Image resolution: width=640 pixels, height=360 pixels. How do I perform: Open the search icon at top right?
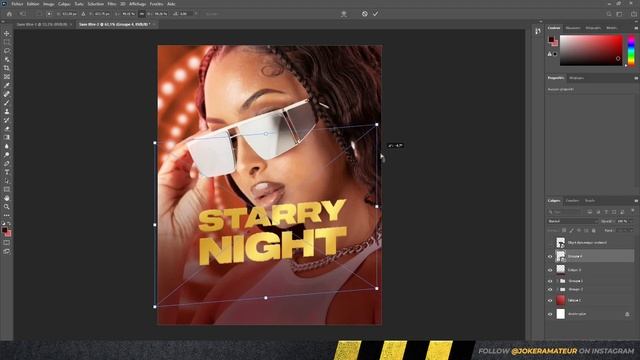point(609,14)
